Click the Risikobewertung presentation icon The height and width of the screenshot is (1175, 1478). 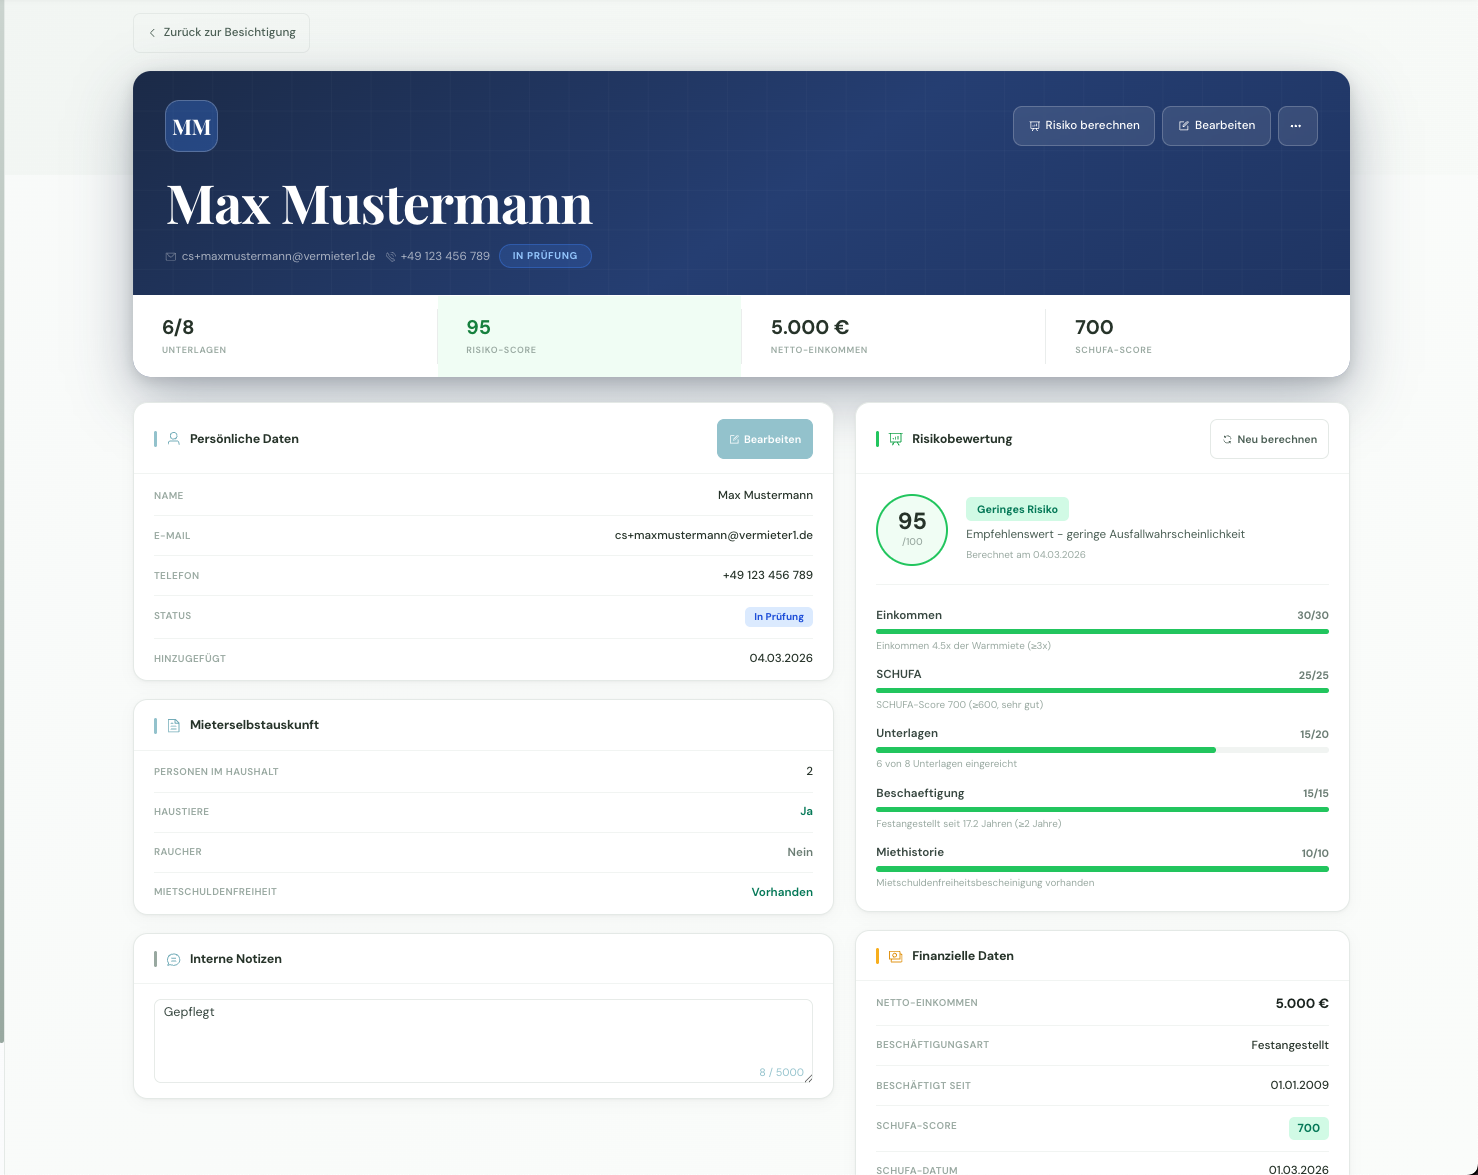pos(896,439)
